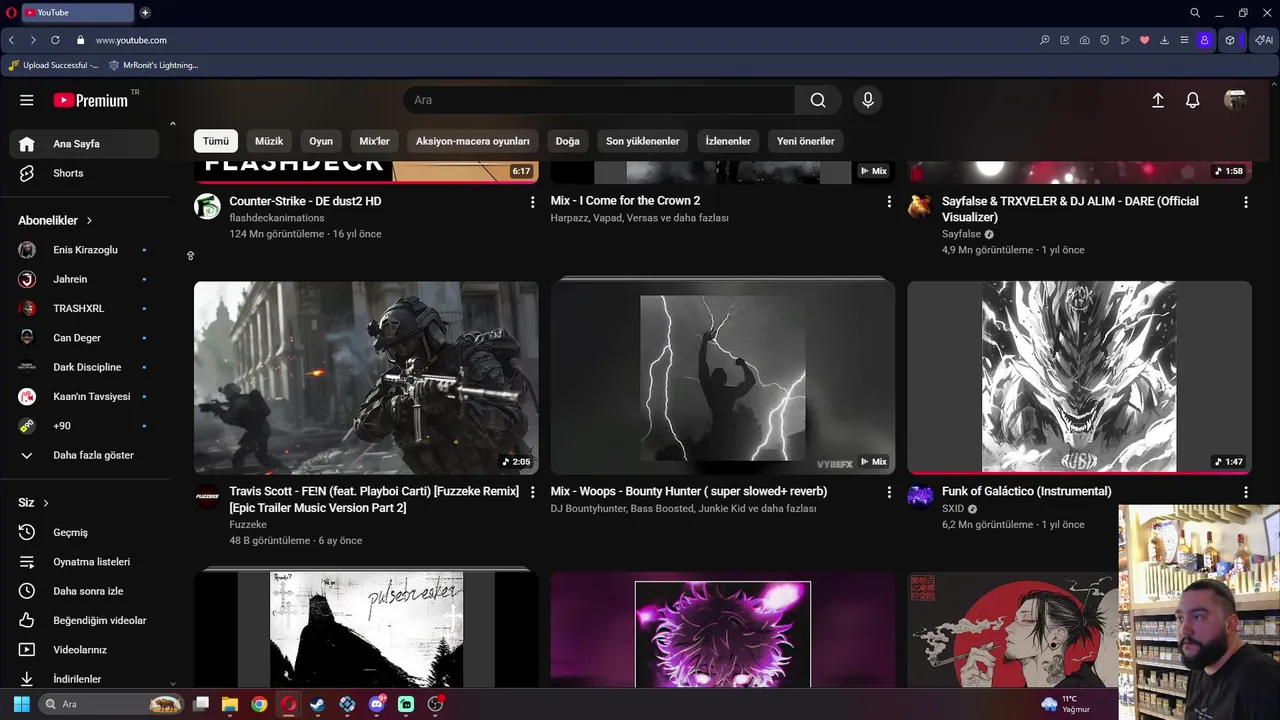
Task: Select the Mix'ler filter chip
Action: pos(374,141)
